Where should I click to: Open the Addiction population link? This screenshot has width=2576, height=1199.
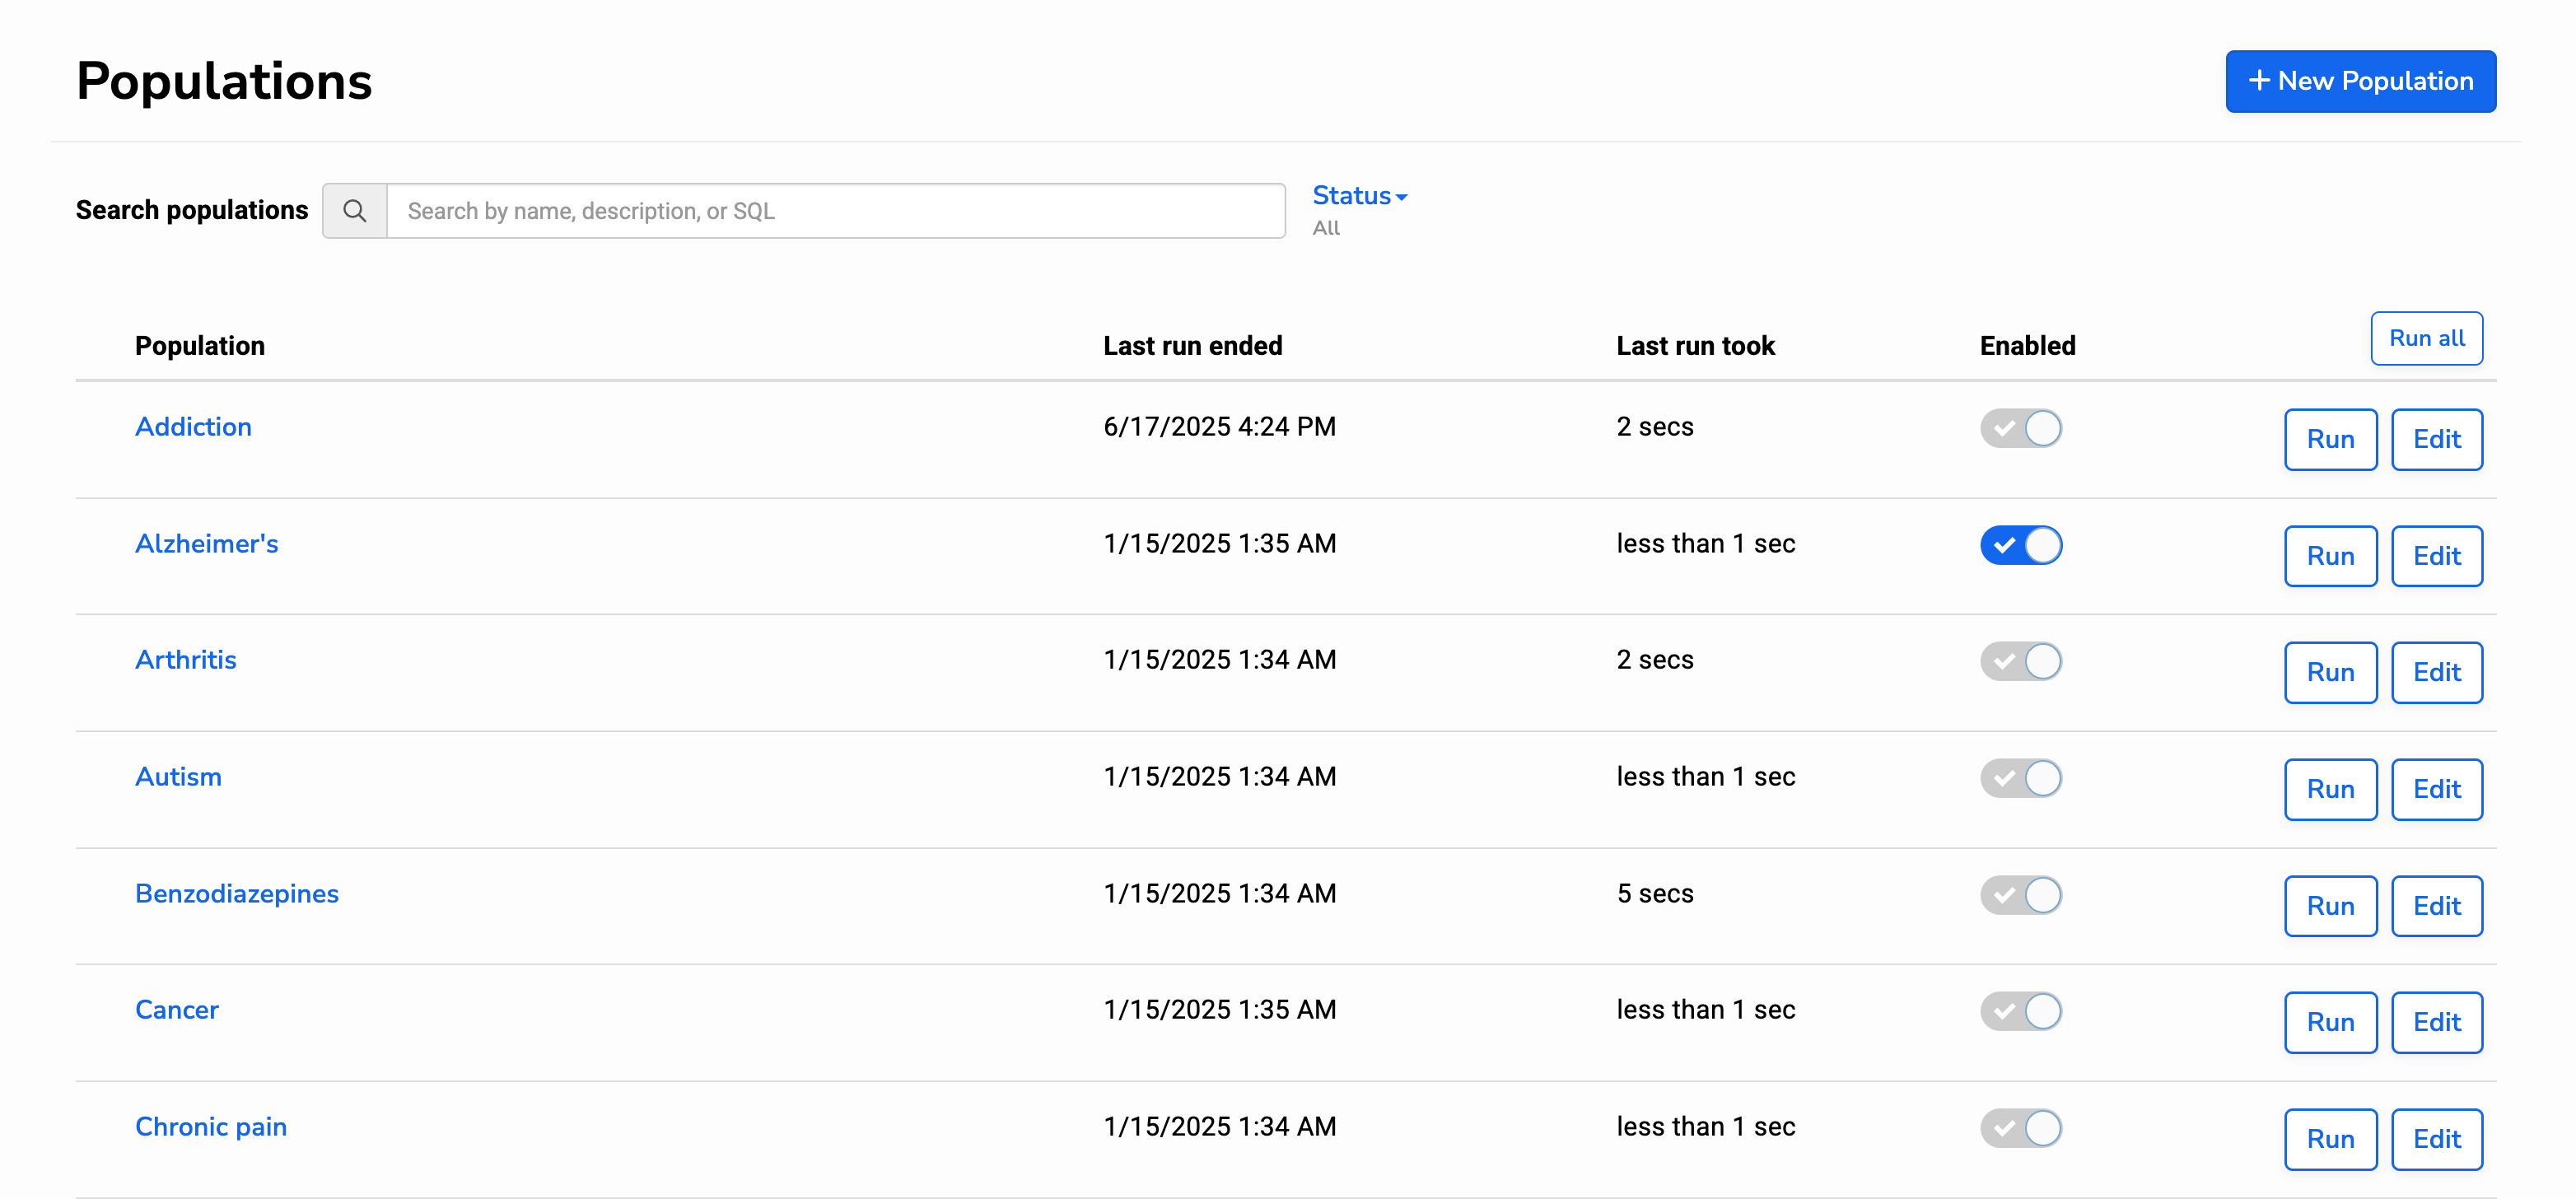click(x=193, y=427)
